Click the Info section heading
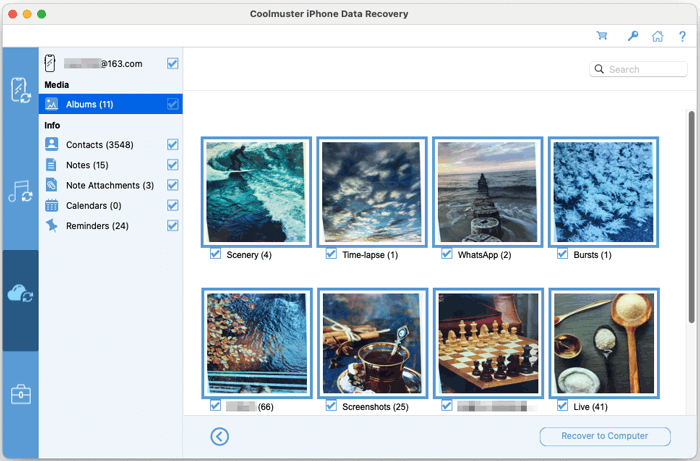 click(x=52, y=125)
